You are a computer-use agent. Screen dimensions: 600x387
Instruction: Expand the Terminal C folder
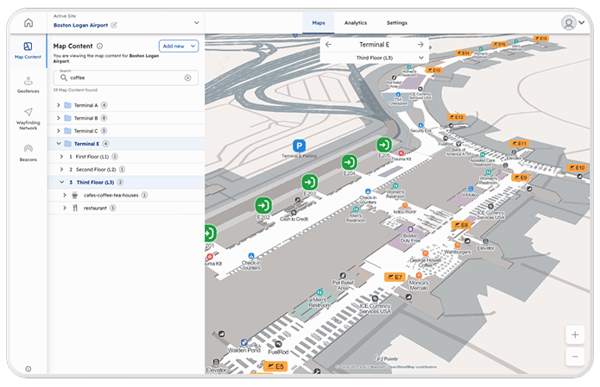(x=59, y=131)
